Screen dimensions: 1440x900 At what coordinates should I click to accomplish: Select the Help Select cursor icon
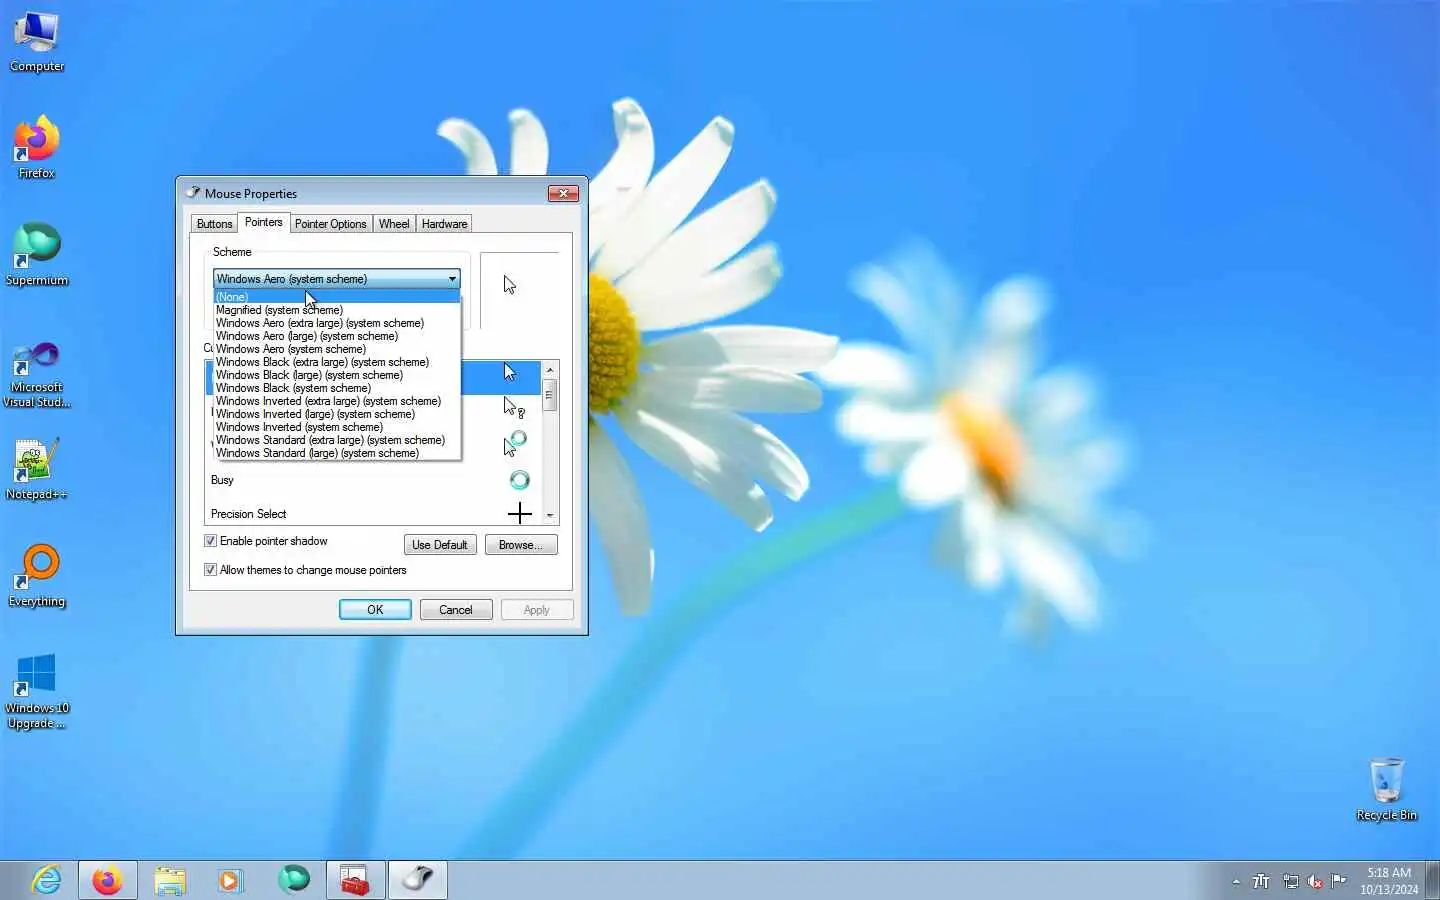click(513, 407)
